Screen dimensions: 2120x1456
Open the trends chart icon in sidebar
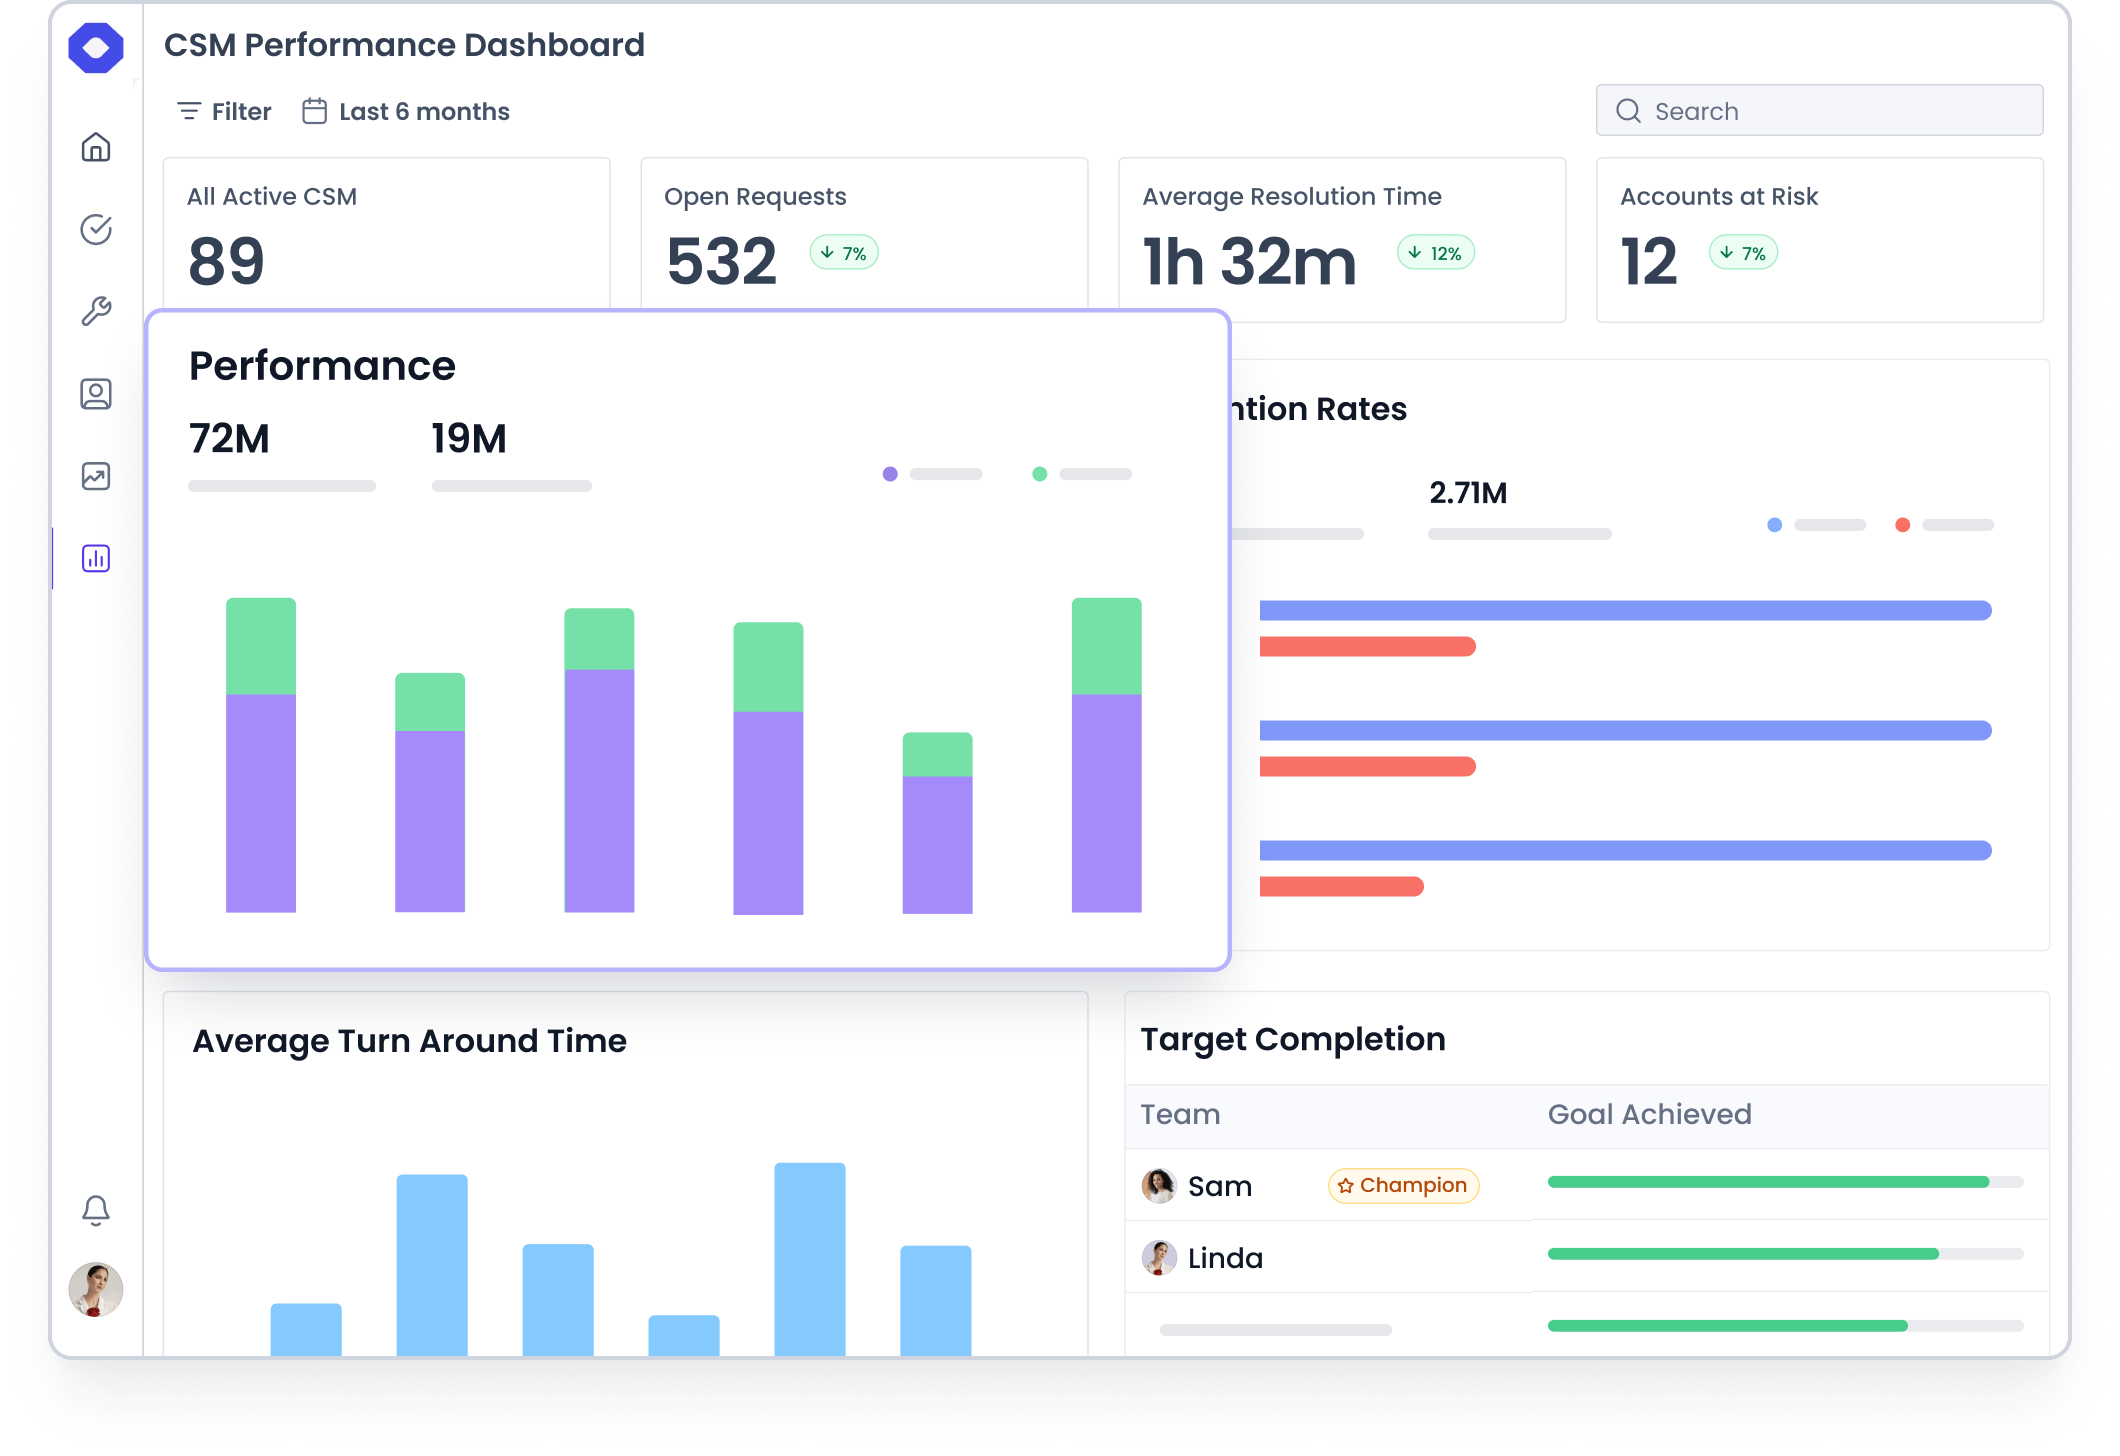point(95,476)
